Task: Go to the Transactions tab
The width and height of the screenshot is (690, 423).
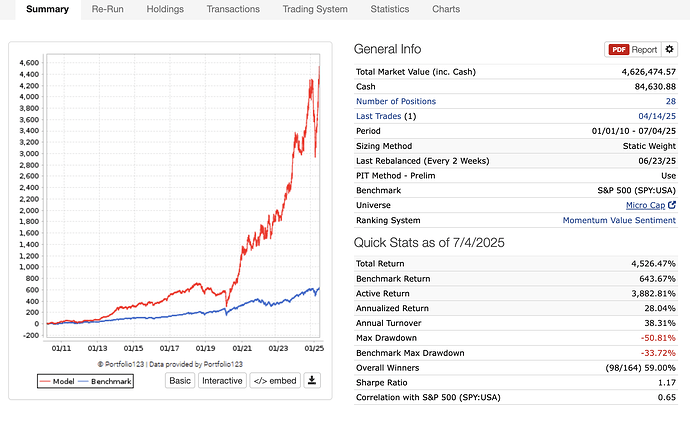Action: [233, 9]
